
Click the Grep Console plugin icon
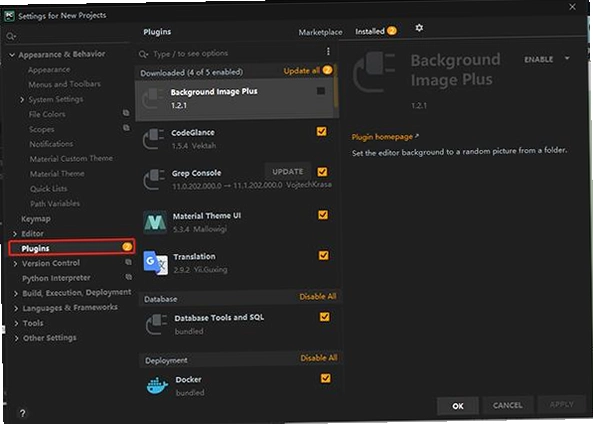(154, 179)
